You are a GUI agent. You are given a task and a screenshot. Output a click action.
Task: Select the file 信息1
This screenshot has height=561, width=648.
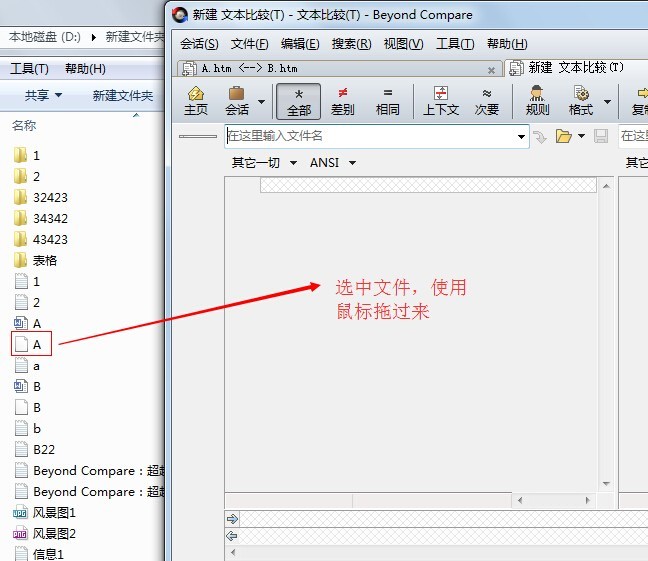click(x=39, y=554)
